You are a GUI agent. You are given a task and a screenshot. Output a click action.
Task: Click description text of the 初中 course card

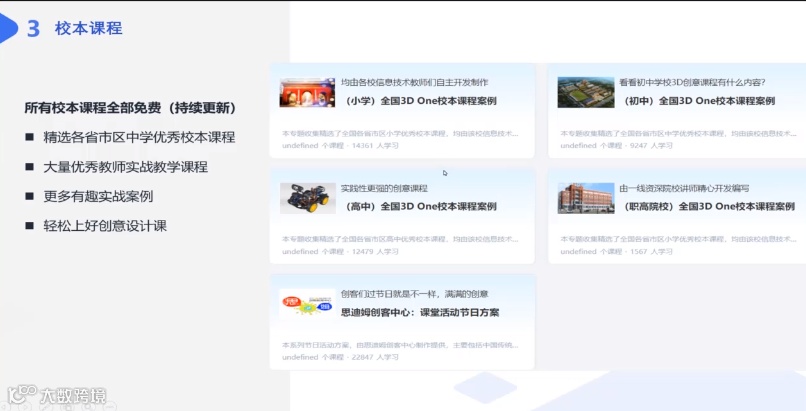pyautogui.click(x=679, y=134)
